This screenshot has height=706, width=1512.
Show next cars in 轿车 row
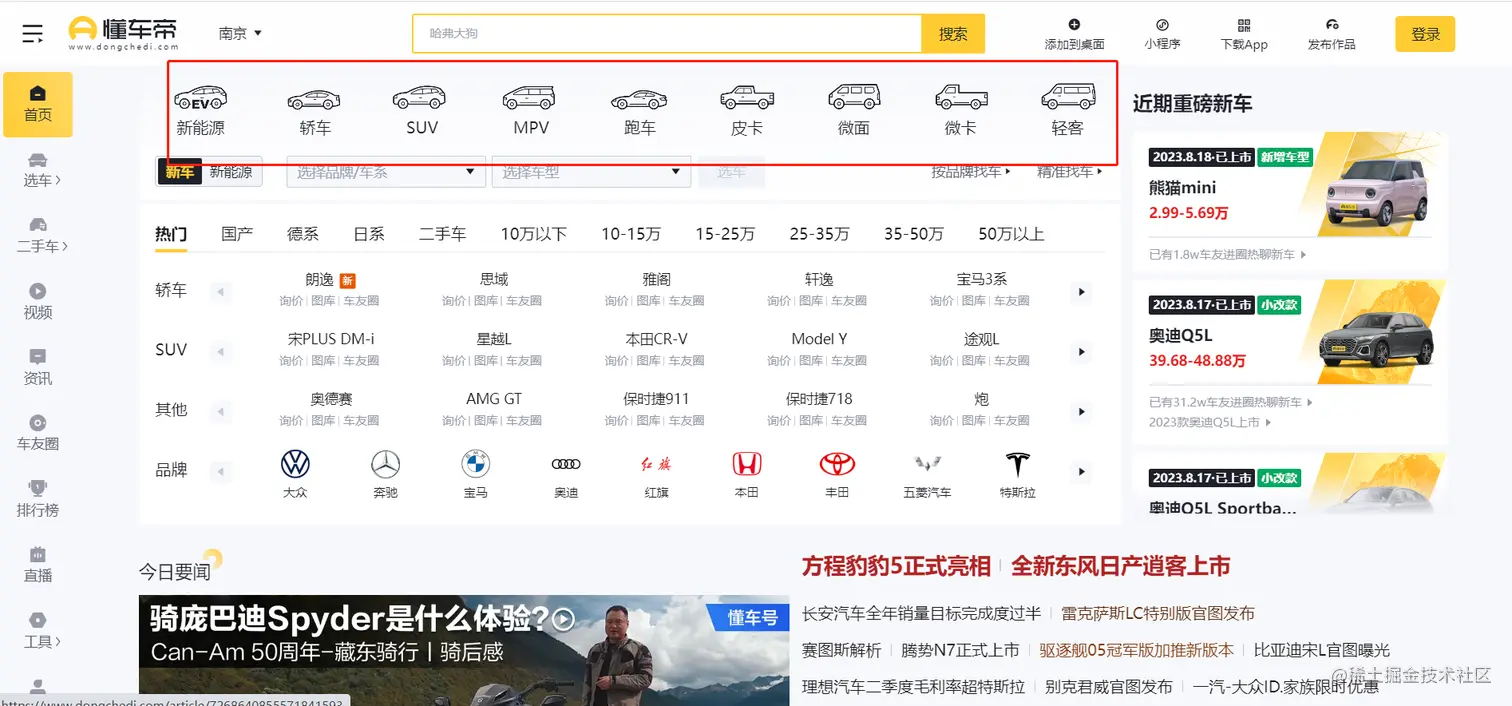pos(1080,292)
